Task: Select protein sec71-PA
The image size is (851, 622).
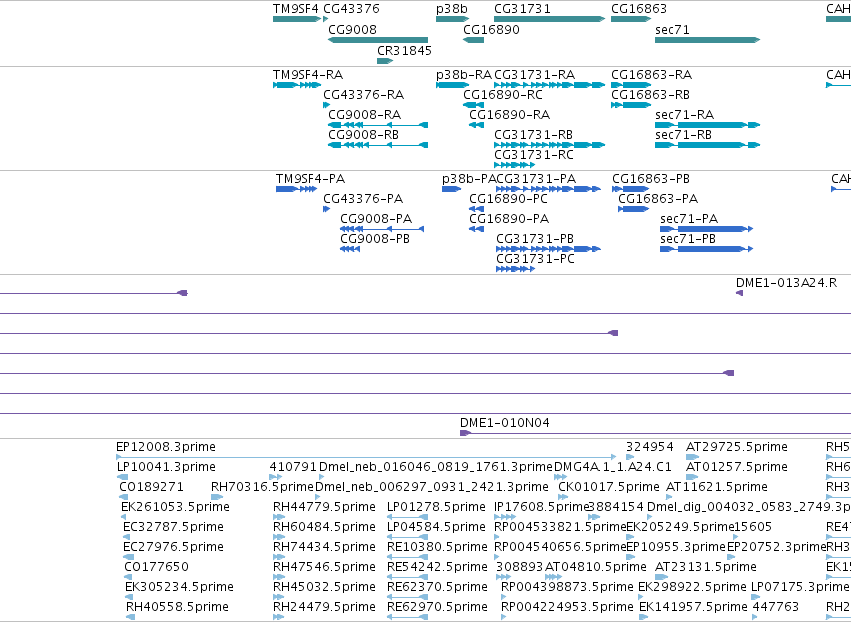Action: click(x=689, y=219)
